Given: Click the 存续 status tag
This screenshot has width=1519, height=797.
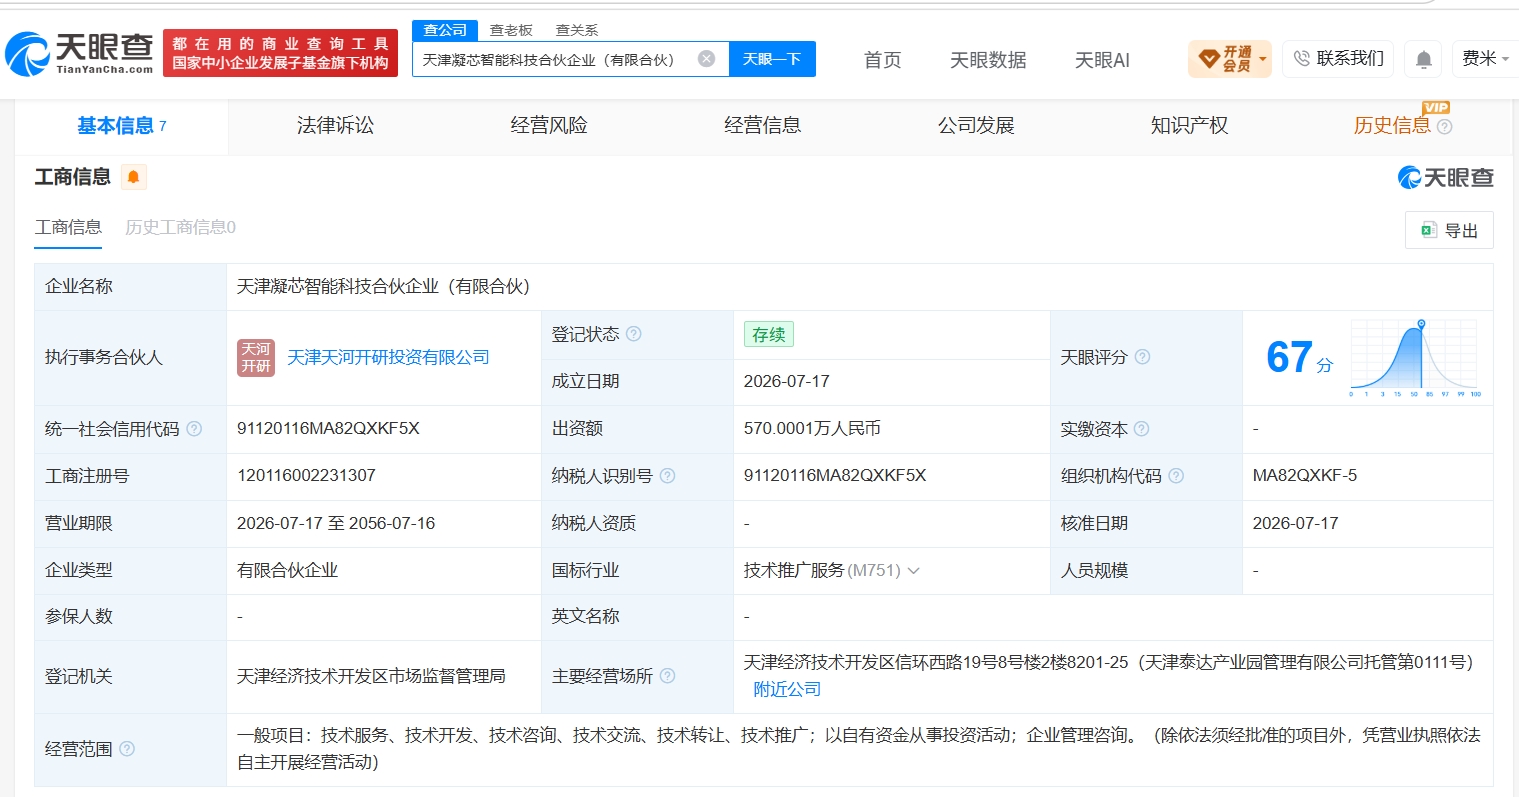Looking at the screenshot, I should [x=768, y=334].
